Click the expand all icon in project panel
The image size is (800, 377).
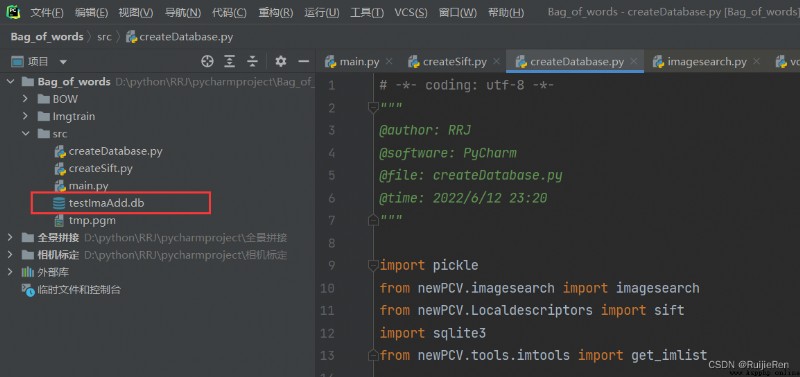coord(230,62)
